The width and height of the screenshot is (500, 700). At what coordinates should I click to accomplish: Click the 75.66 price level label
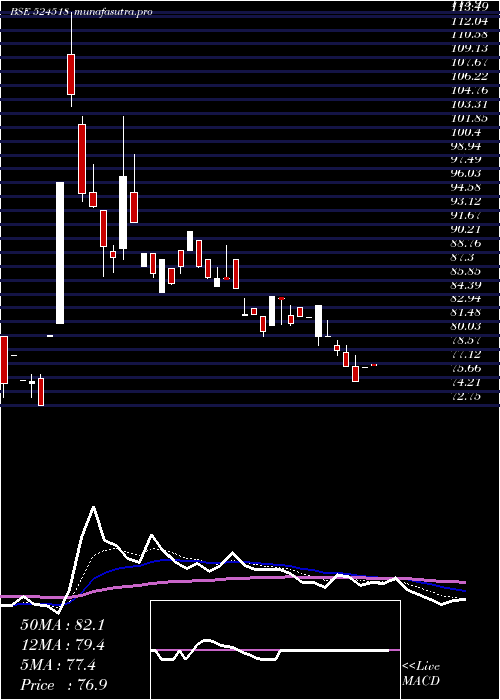pos(467,369)
